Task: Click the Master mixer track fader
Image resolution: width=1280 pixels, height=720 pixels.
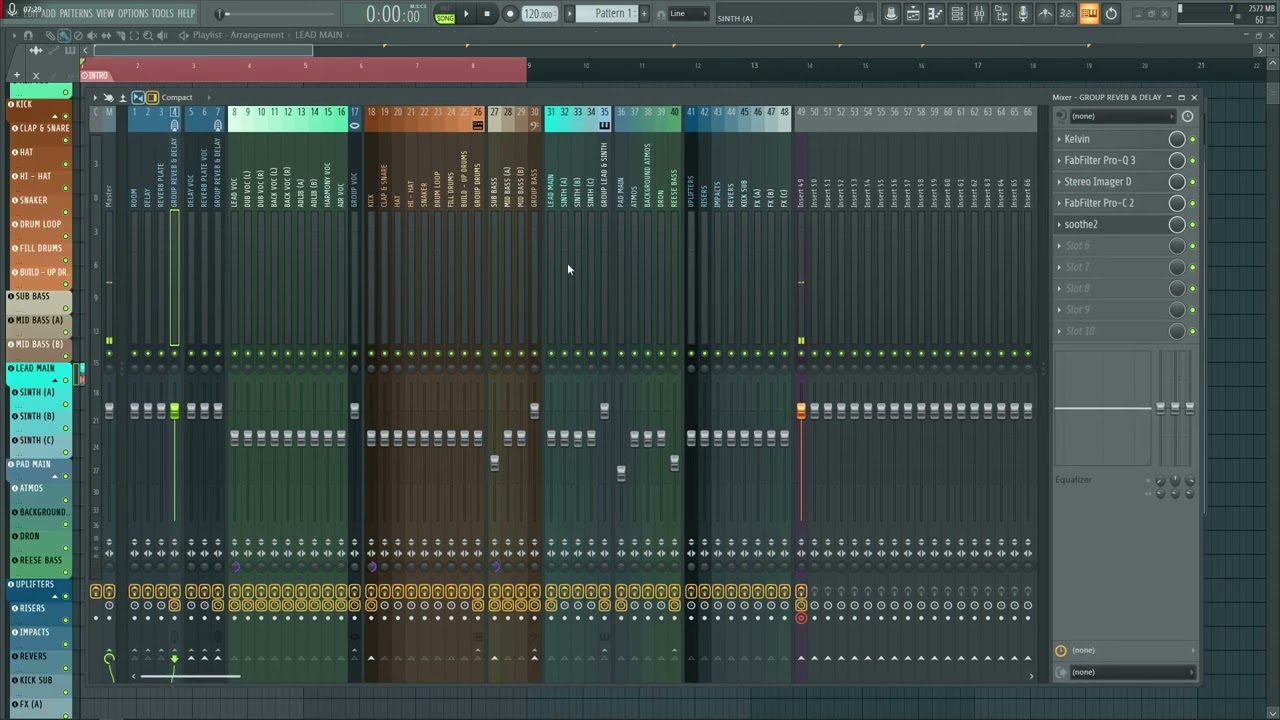Action: point(109,411)
